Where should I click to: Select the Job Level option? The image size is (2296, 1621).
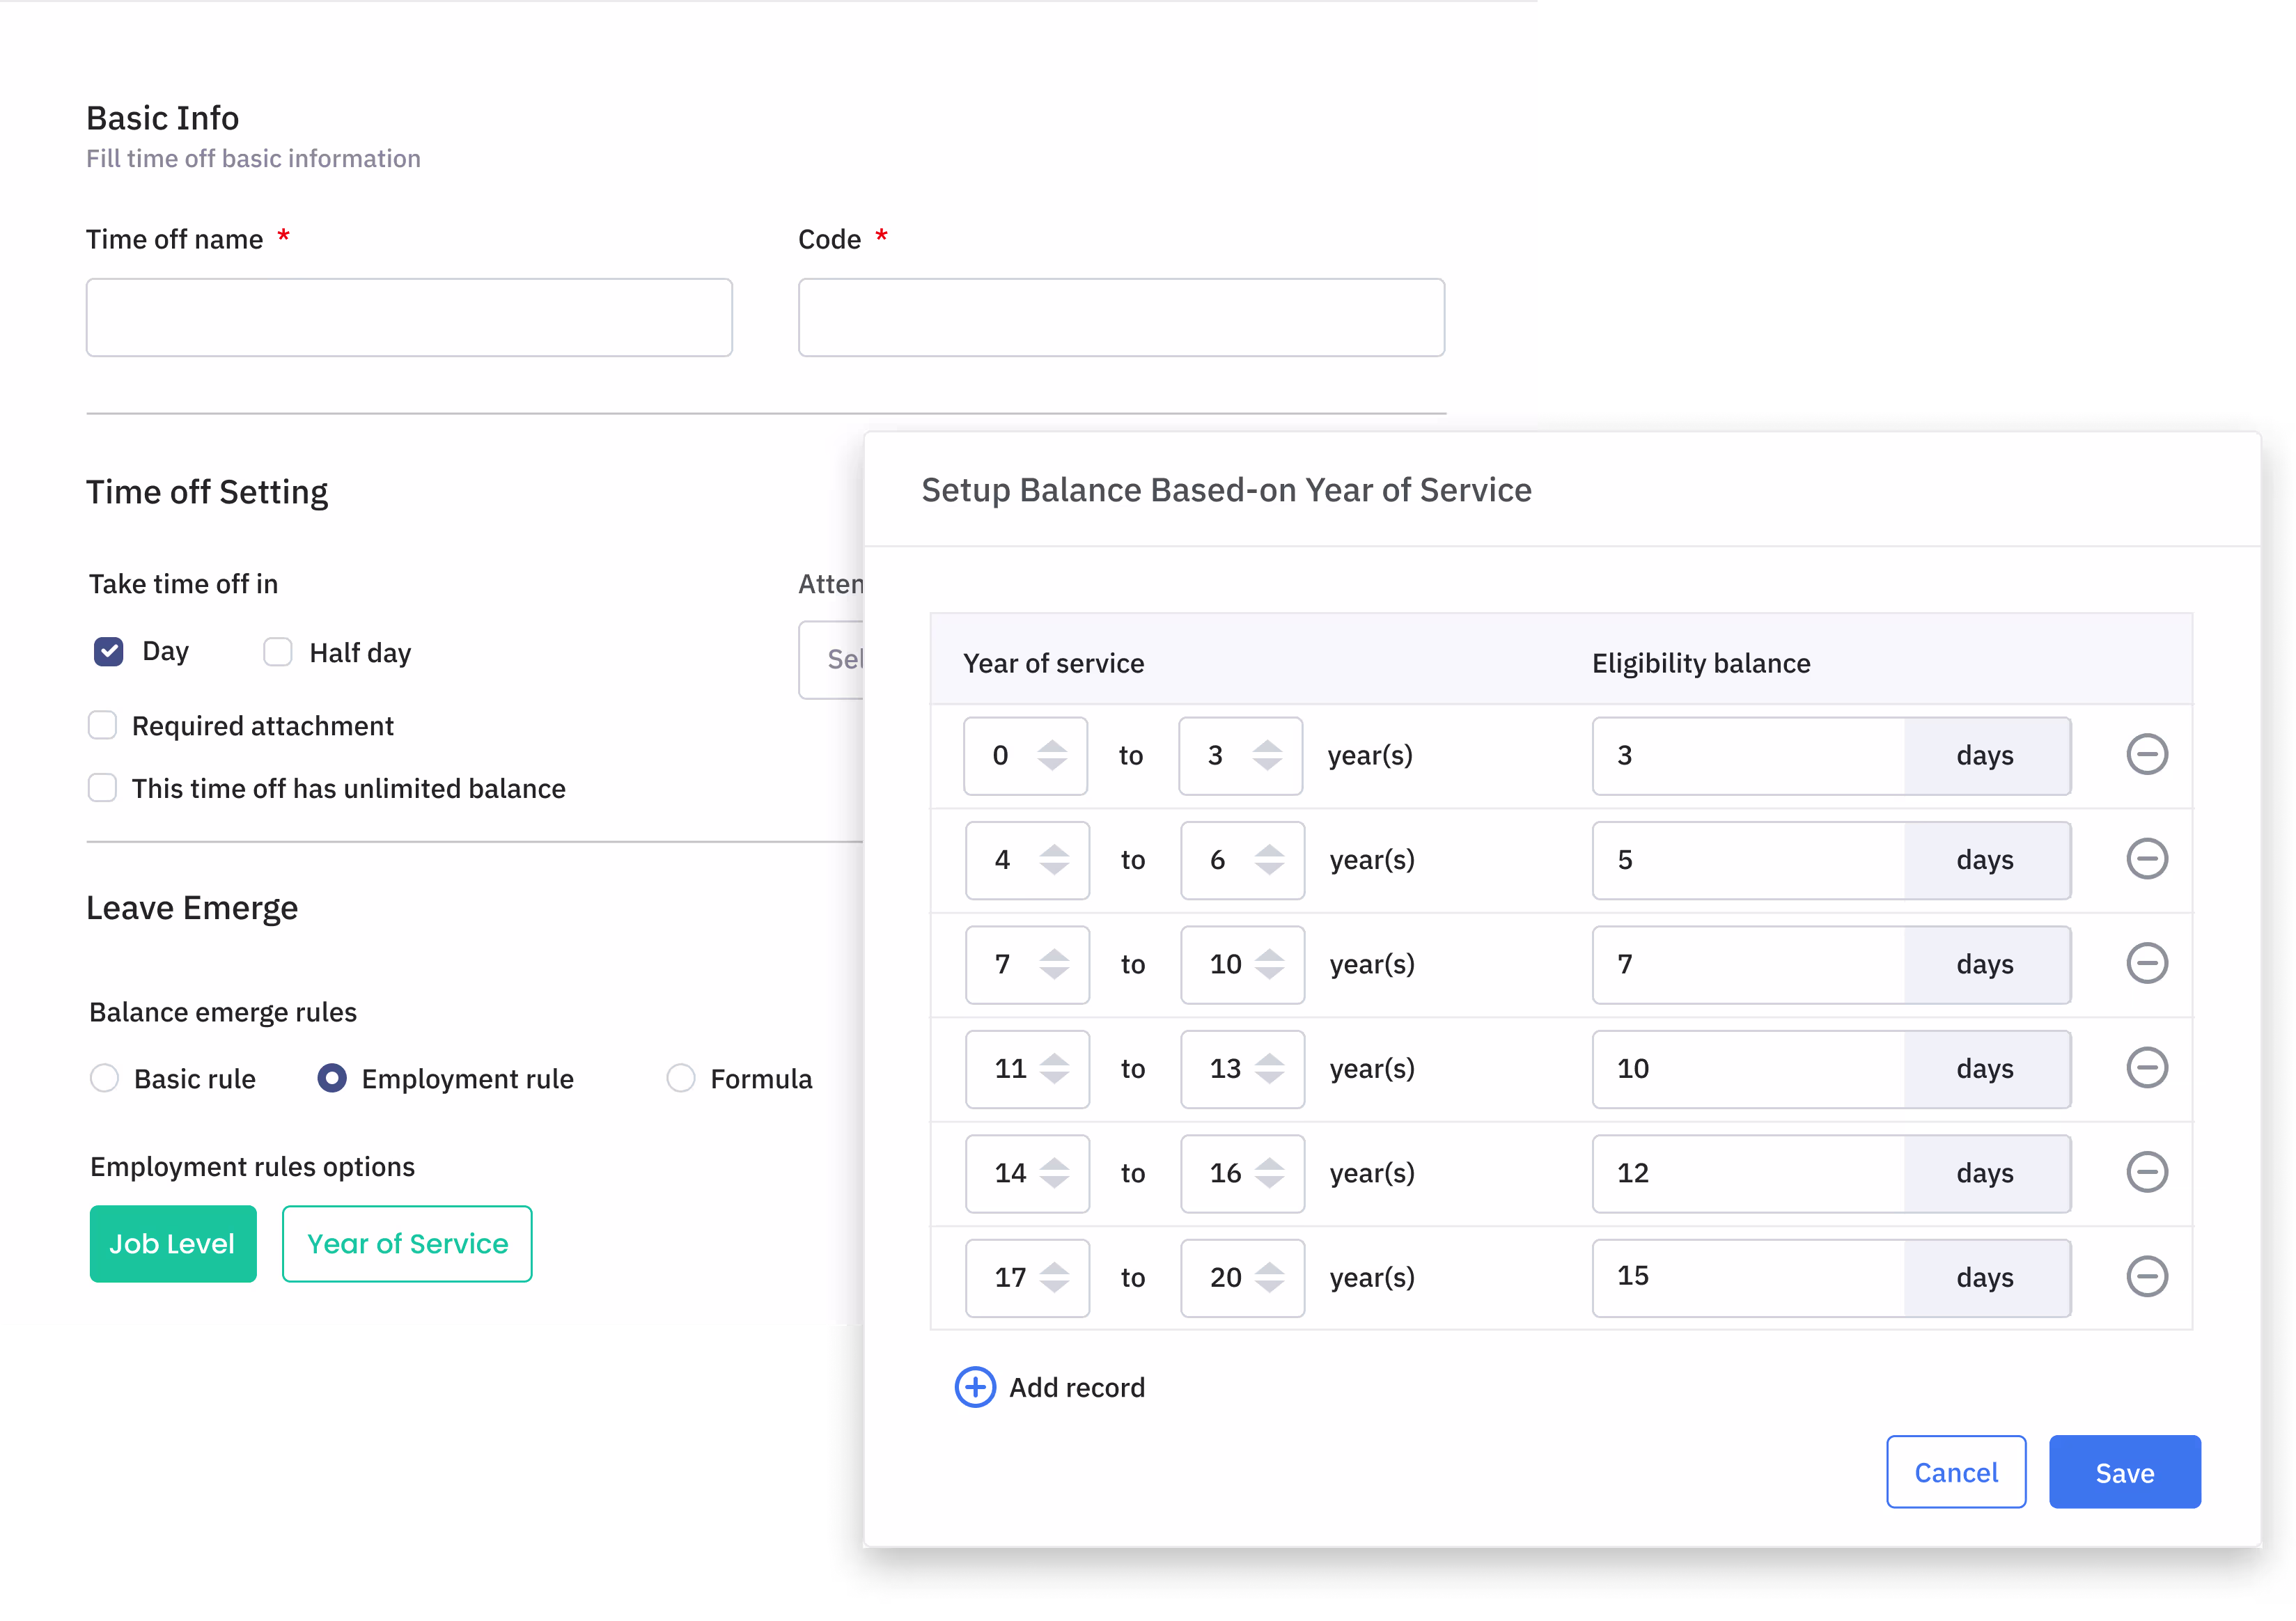click(173, 1244)
